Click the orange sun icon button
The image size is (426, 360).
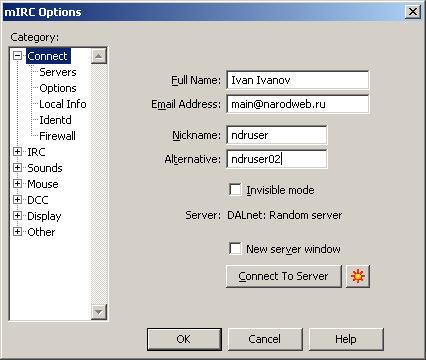(358, 276)
